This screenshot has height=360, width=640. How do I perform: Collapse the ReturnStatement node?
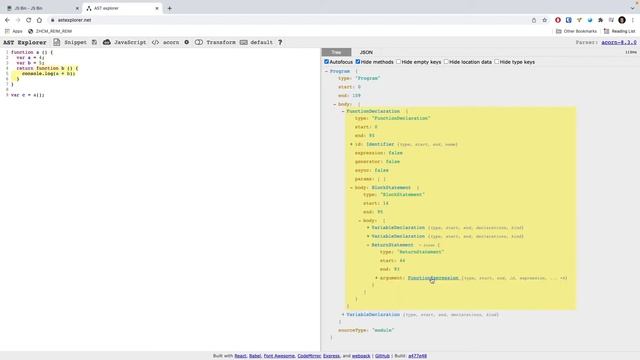(368, 245)
